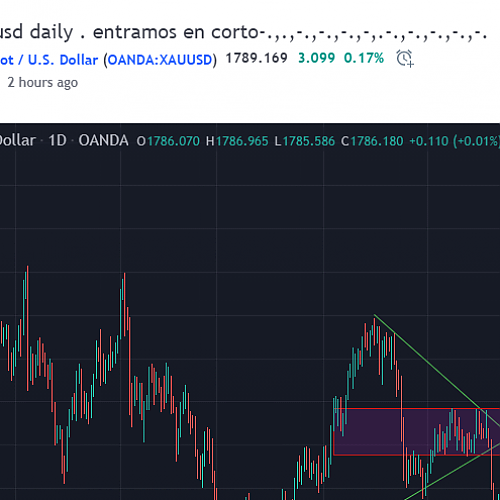
Task: Click the close value C1786.180
Action: click(372, 141)
